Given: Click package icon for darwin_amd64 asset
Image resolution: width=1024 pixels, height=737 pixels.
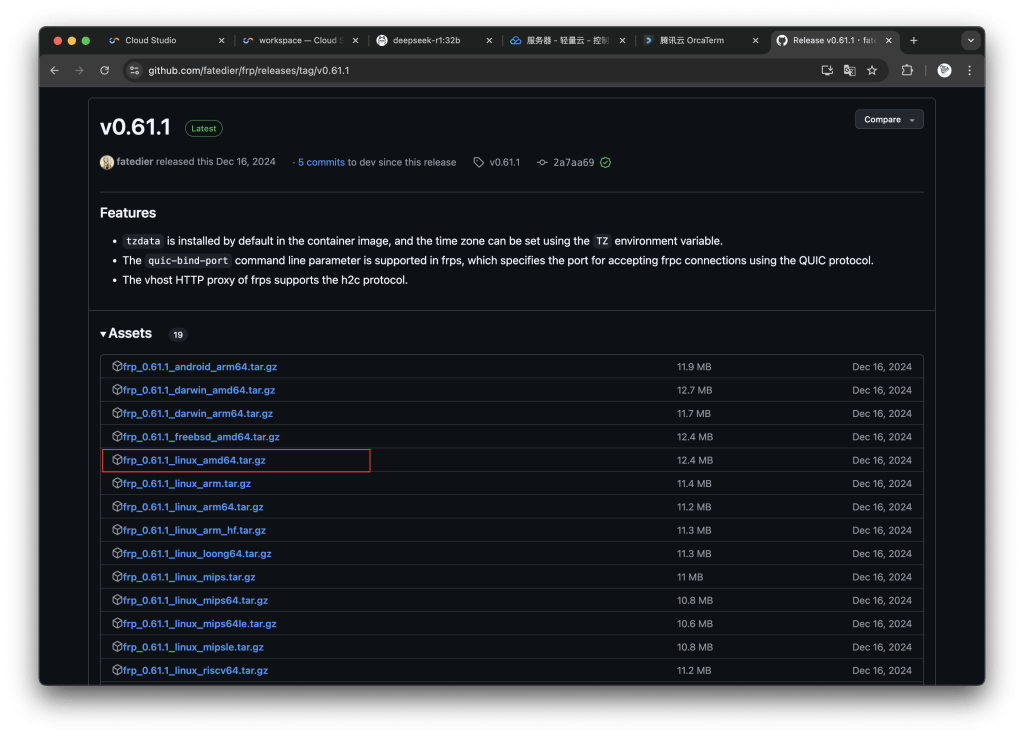Looking at the screenshot, I should coord(117,390).
